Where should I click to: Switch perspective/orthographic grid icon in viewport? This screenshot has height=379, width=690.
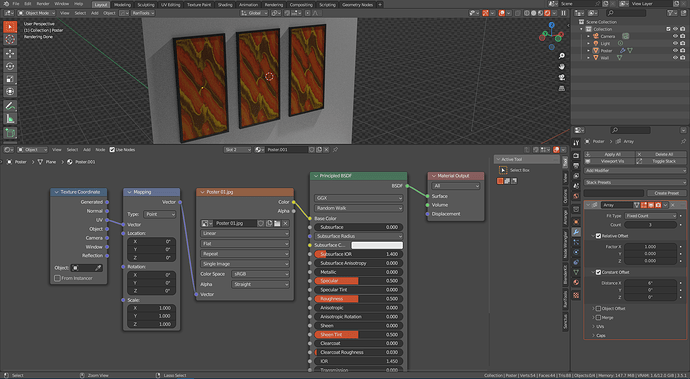pyautogui.click(x=562, y=88)
